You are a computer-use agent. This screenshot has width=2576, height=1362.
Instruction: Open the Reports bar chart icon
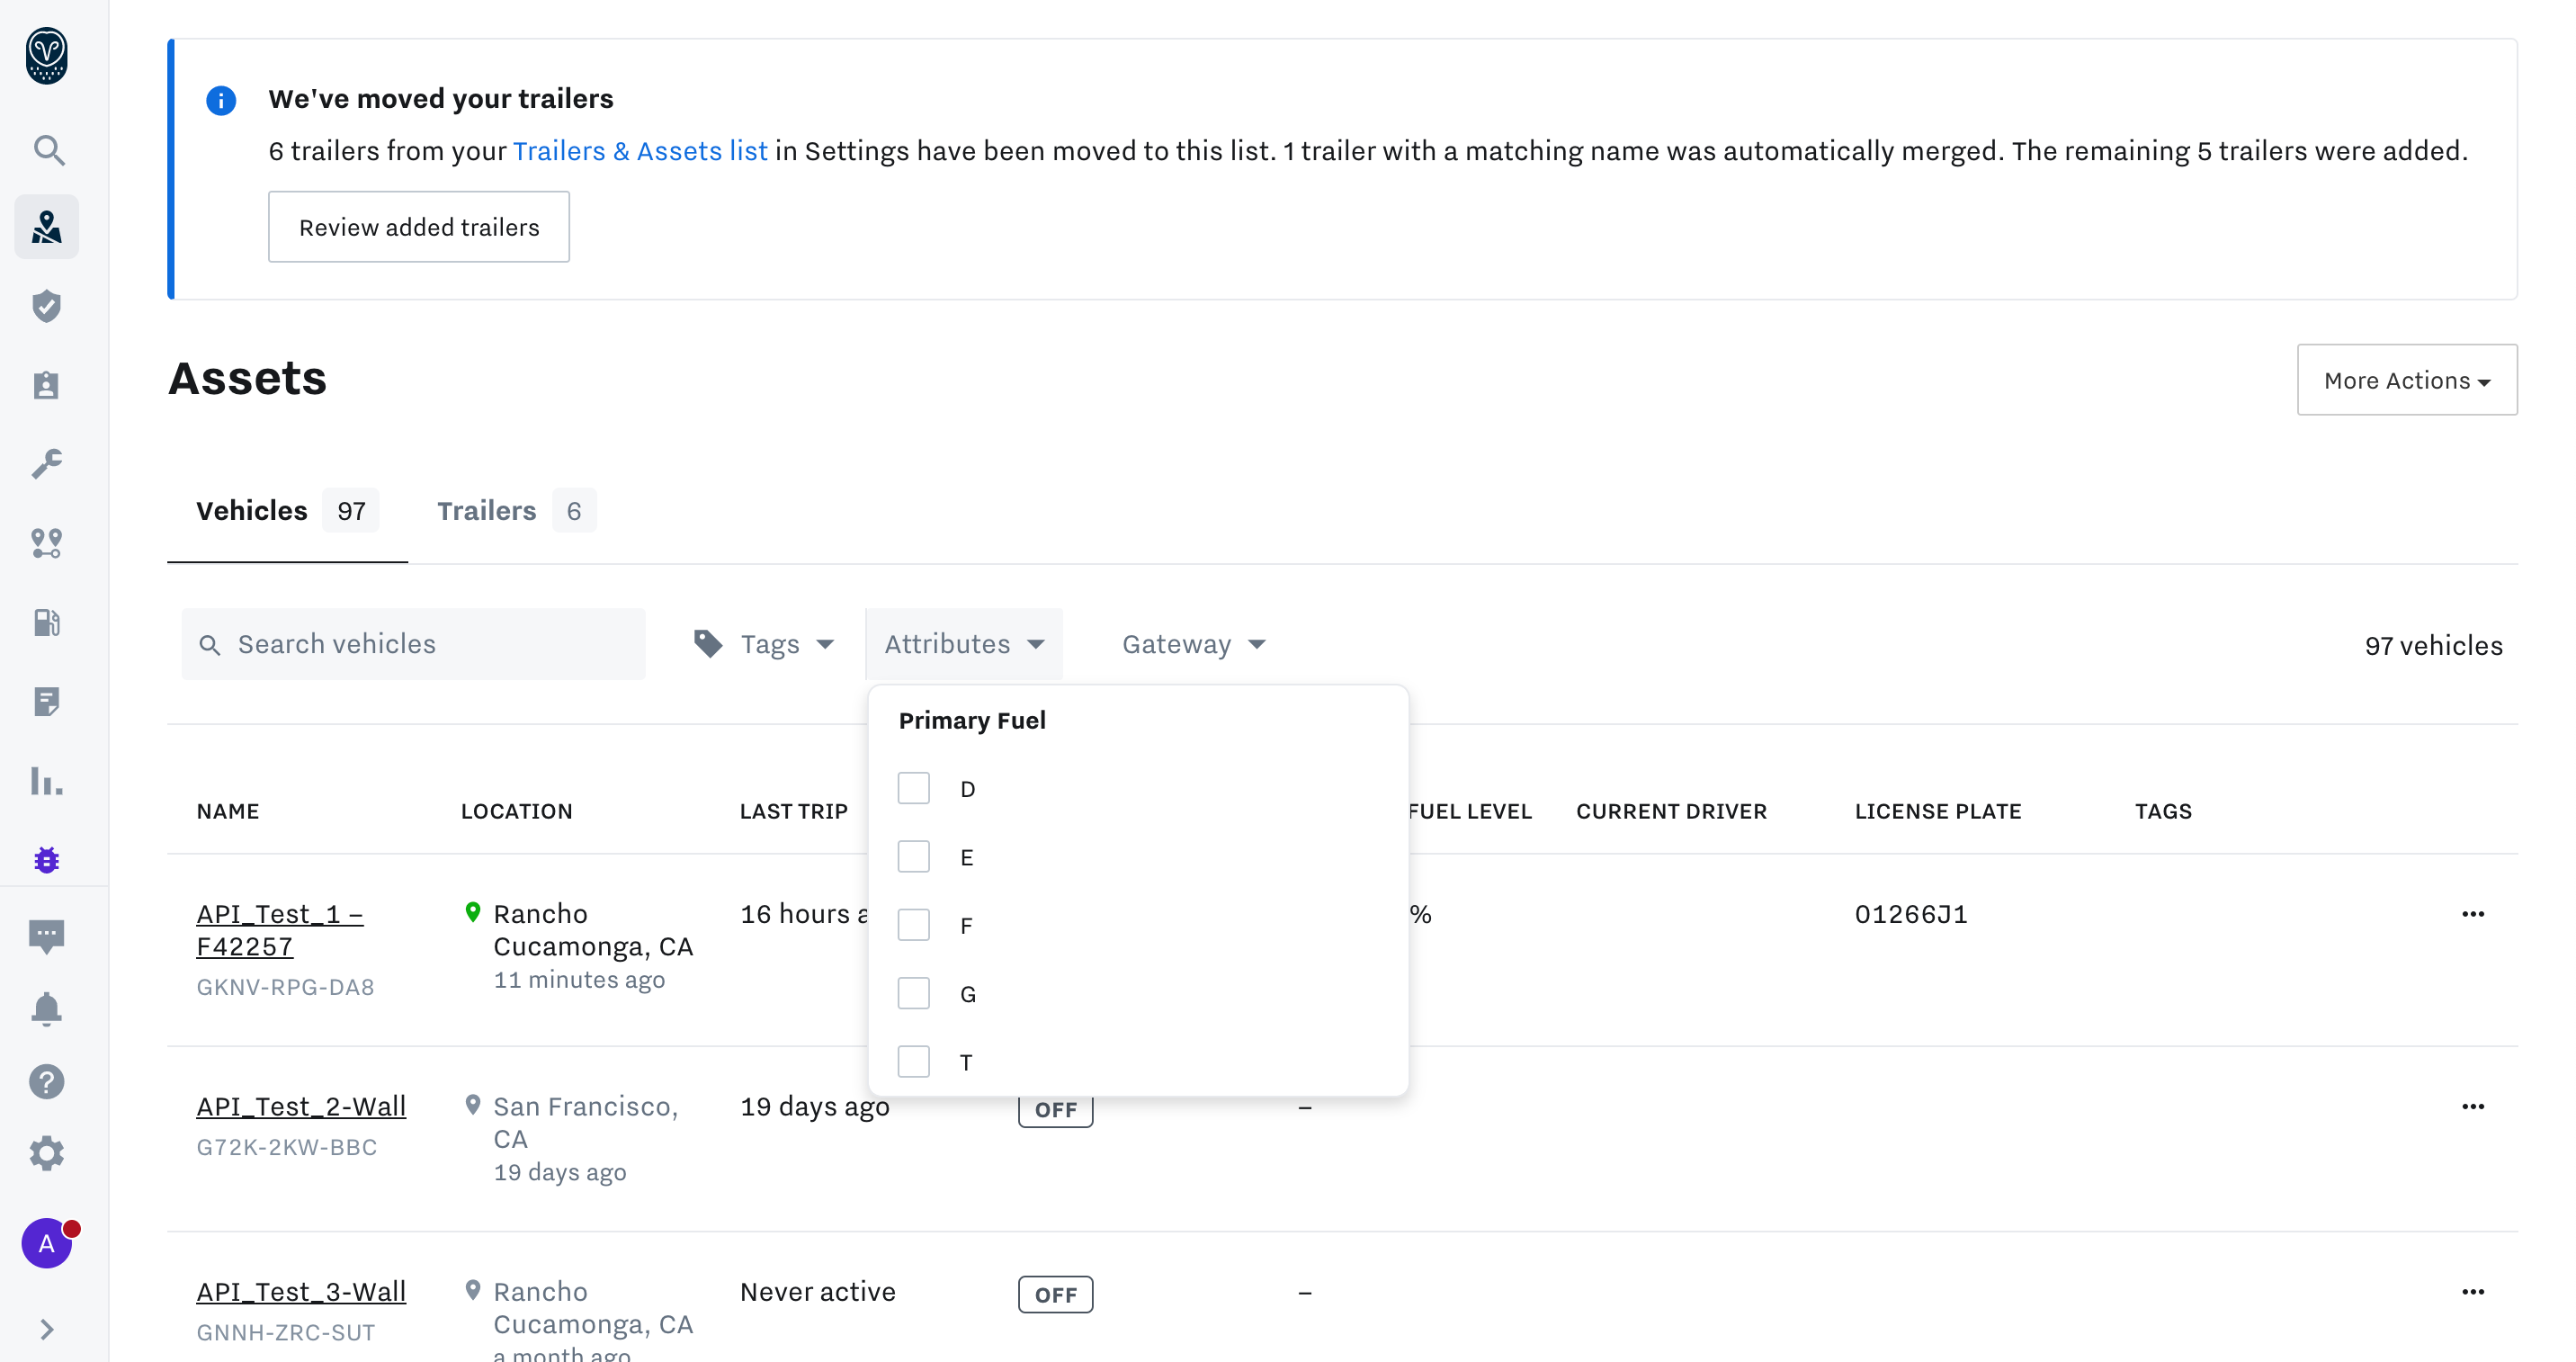47,781
